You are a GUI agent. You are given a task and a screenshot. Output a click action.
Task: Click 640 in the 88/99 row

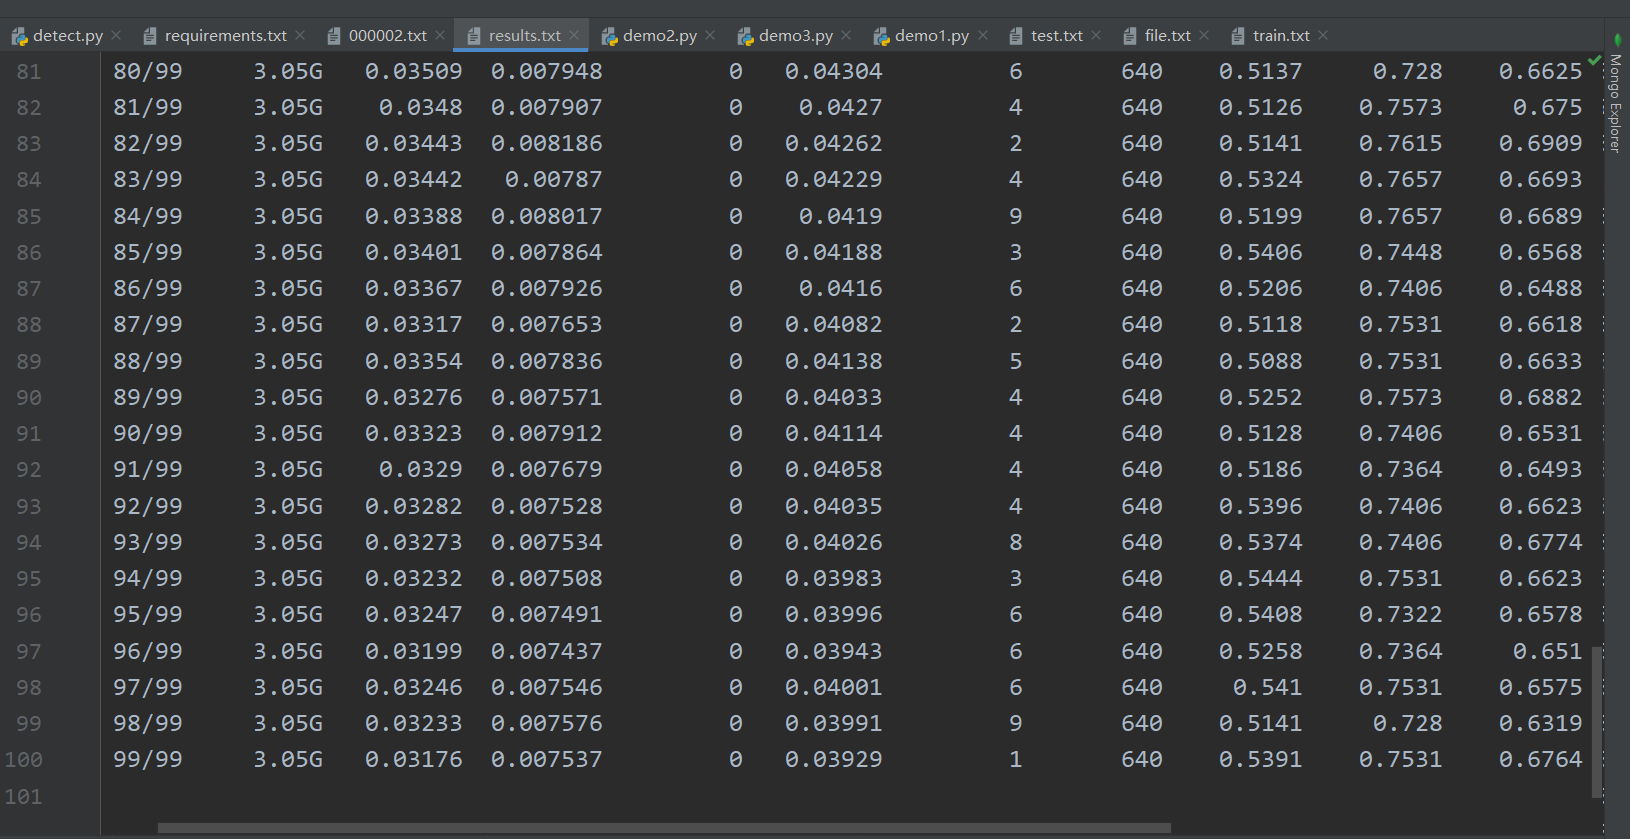pyautogui.click(x=1142, y=362)
